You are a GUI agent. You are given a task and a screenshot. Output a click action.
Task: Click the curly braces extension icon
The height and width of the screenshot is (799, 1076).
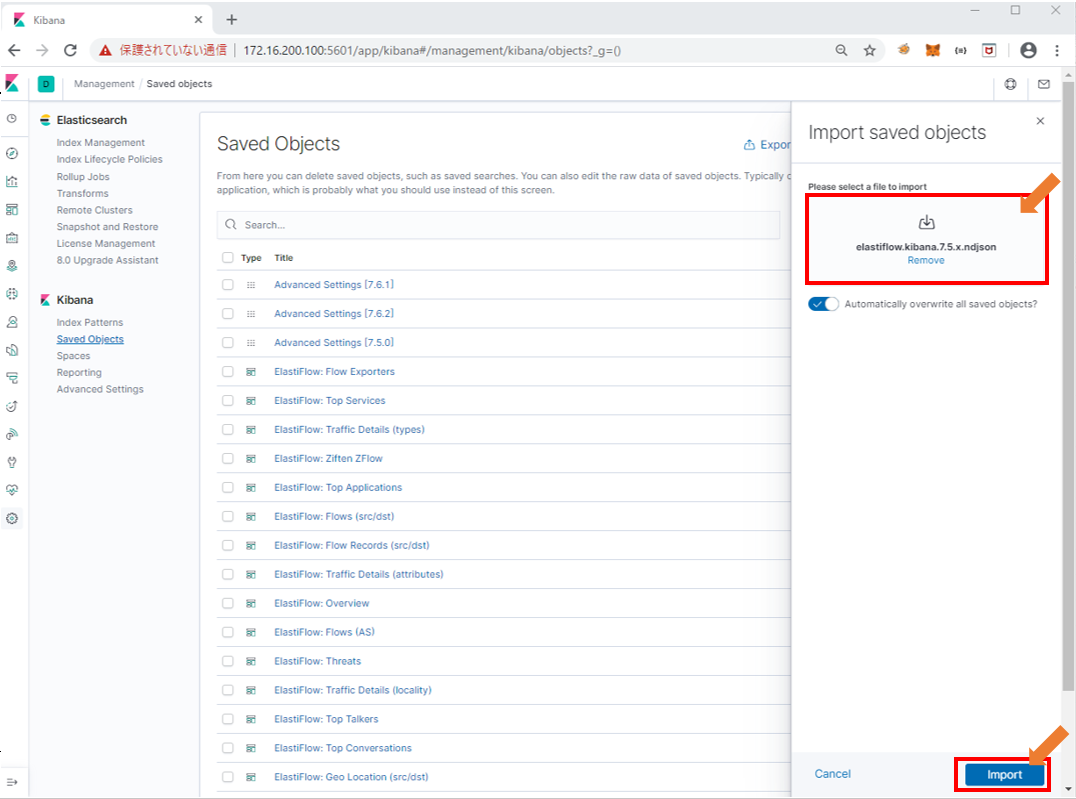(x=961, y=50)
